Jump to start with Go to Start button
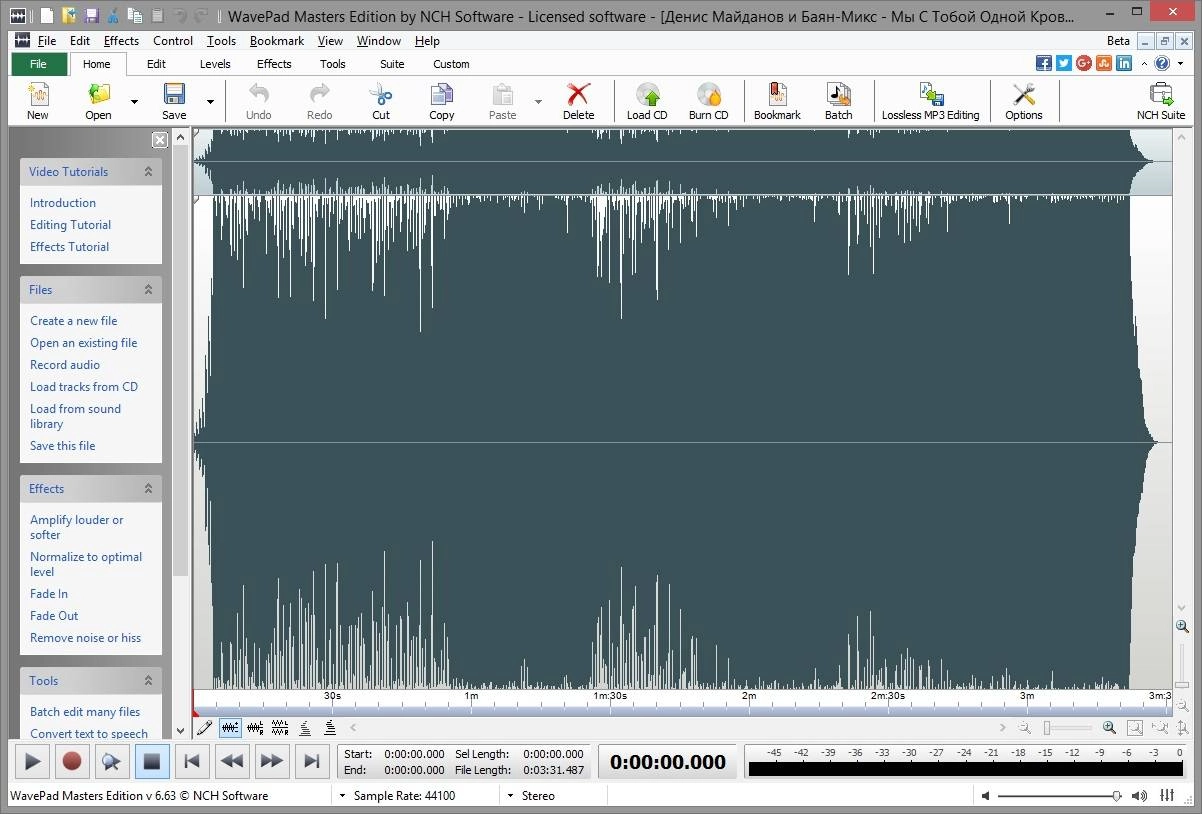Screen dimensions: 1202x814 click(192, 761)
